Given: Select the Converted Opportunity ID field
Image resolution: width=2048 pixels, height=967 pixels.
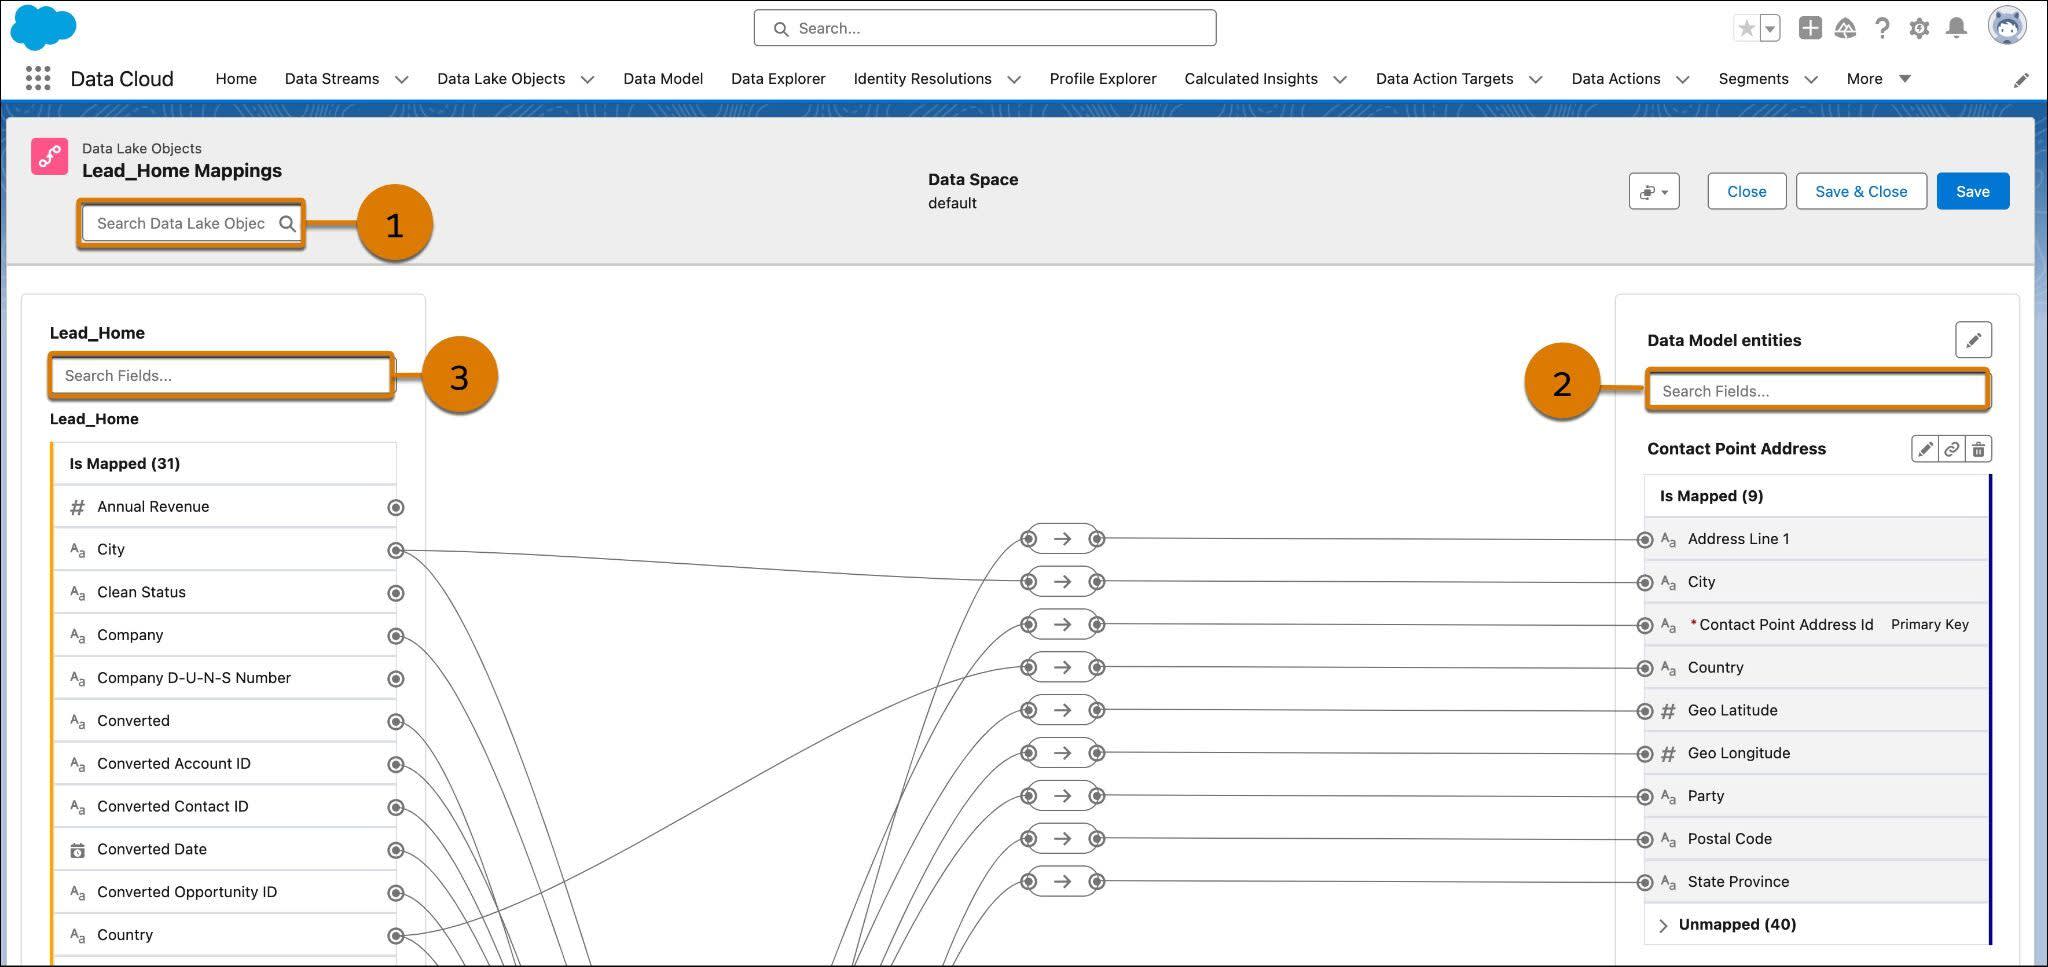Looking at the screenshot, I should (225, 892).
